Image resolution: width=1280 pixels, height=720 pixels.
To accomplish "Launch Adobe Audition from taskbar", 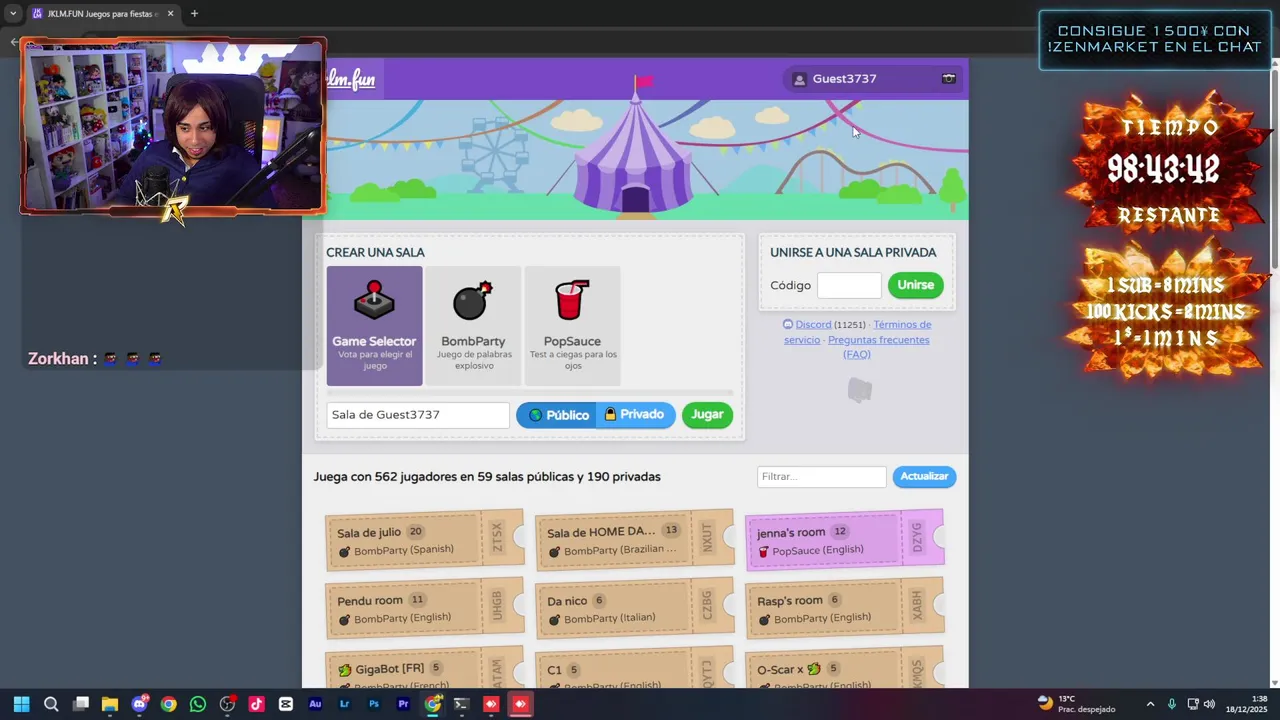I will [315, 704].
